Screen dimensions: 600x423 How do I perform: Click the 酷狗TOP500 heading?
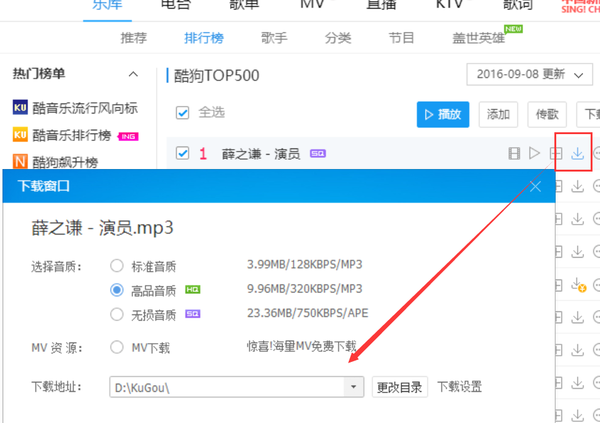coord(217,75)
